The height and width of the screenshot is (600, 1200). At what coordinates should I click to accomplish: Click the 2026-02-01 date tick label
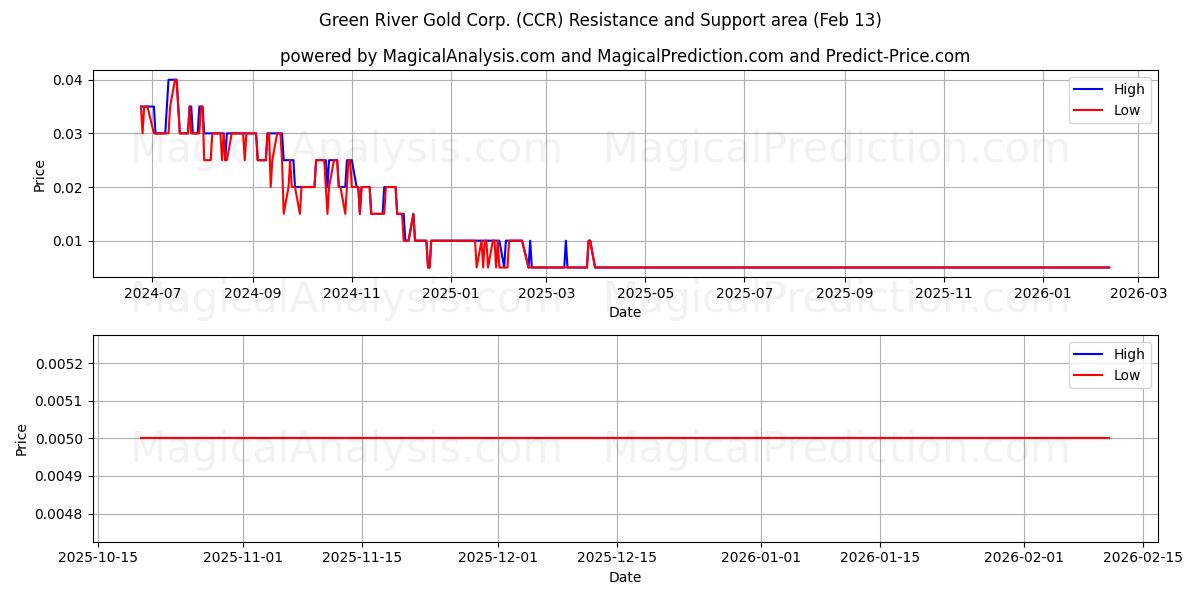1025,559
